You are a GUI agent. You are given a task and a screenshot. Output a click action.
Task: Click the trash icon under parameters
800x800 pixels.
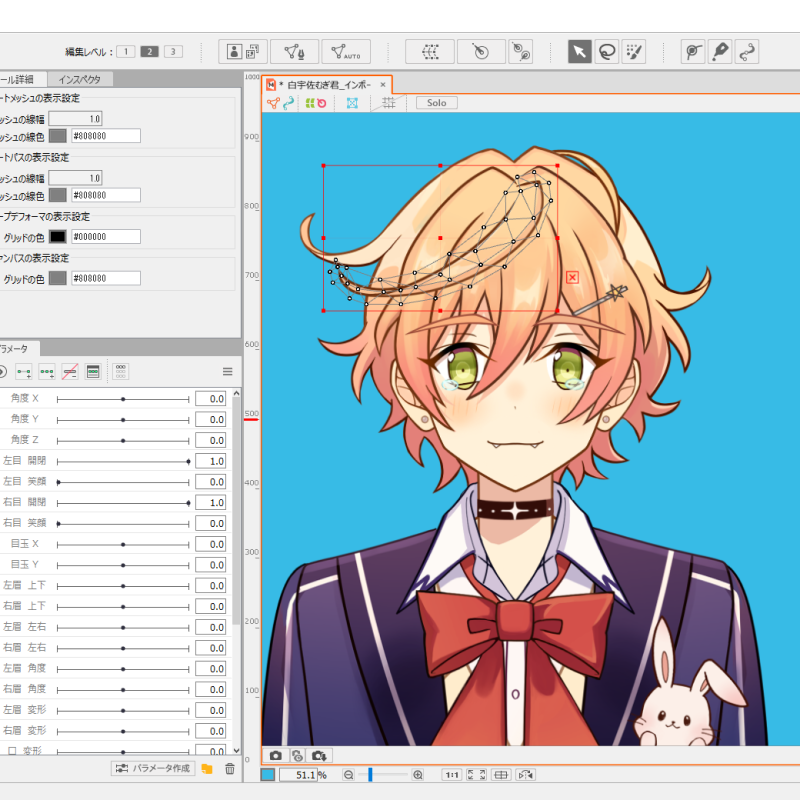click(230, 768)
